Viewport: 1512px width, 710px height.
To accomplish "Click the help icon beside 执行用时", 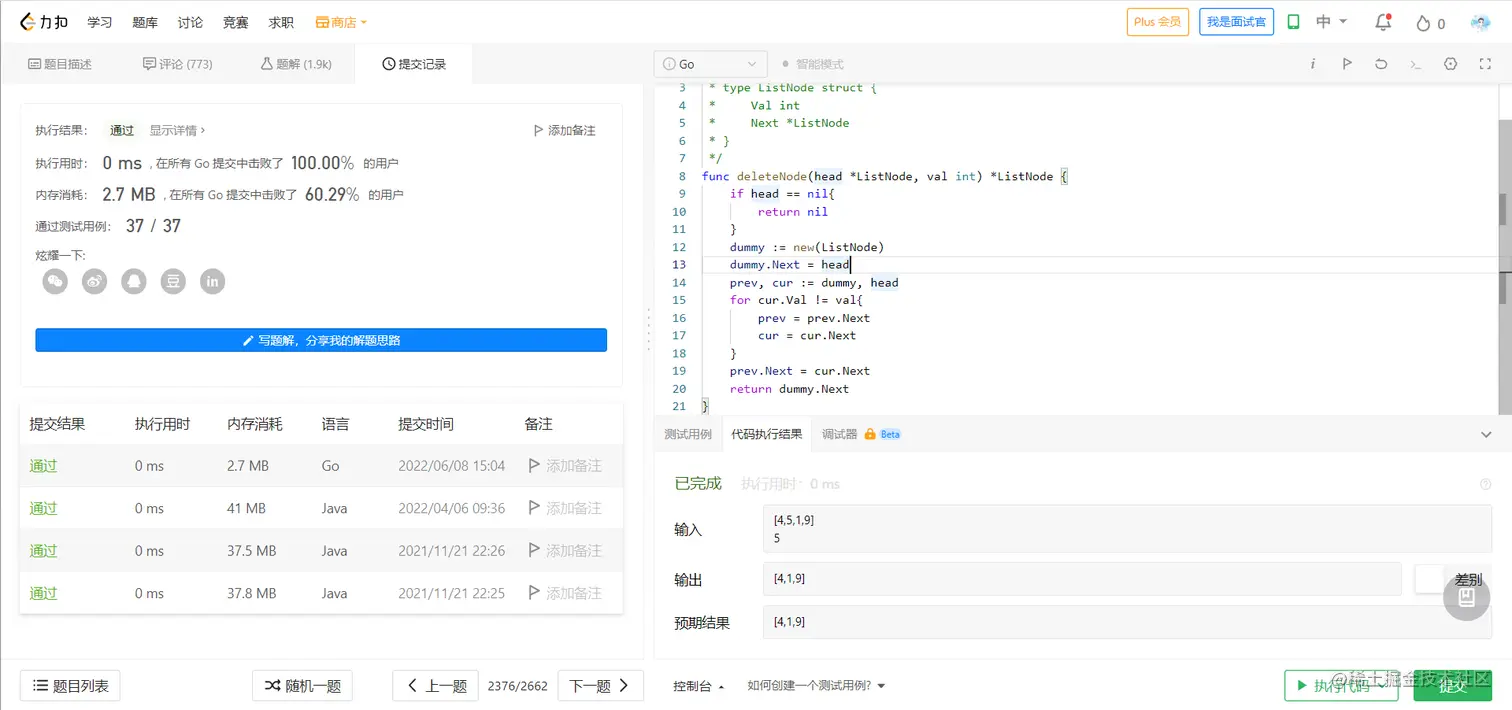I will [x=1485, y=484].
